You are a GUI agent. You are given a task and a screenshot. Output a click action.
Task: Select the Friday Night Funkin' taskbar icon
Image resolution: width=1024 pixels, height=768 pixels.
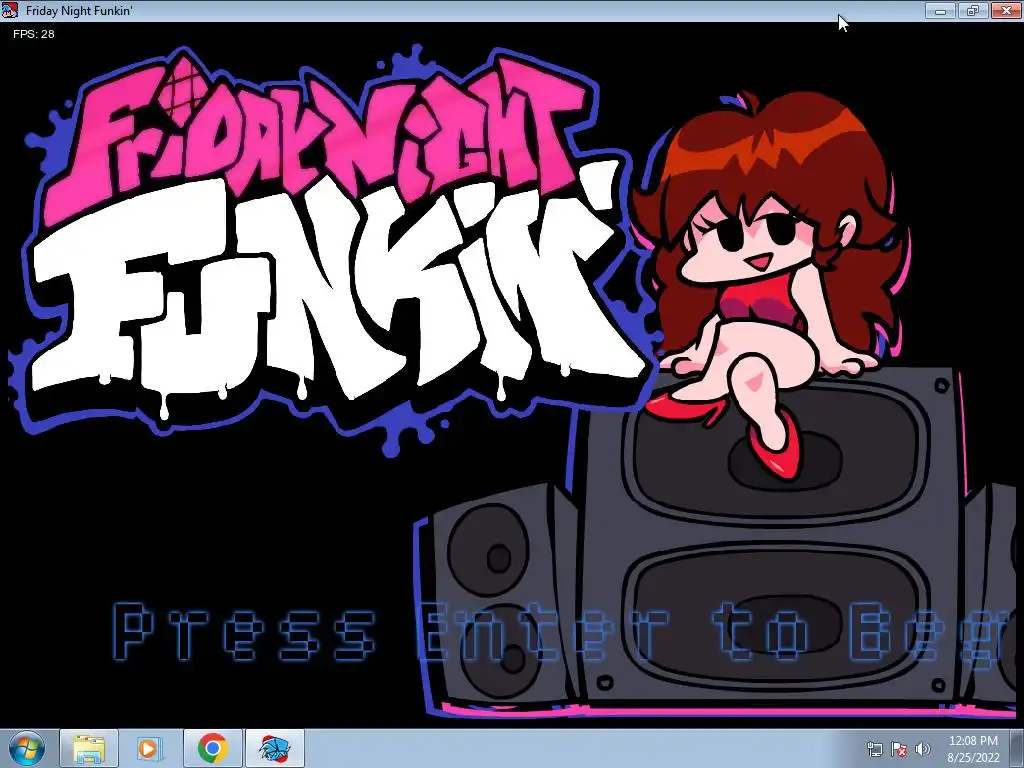274,748
